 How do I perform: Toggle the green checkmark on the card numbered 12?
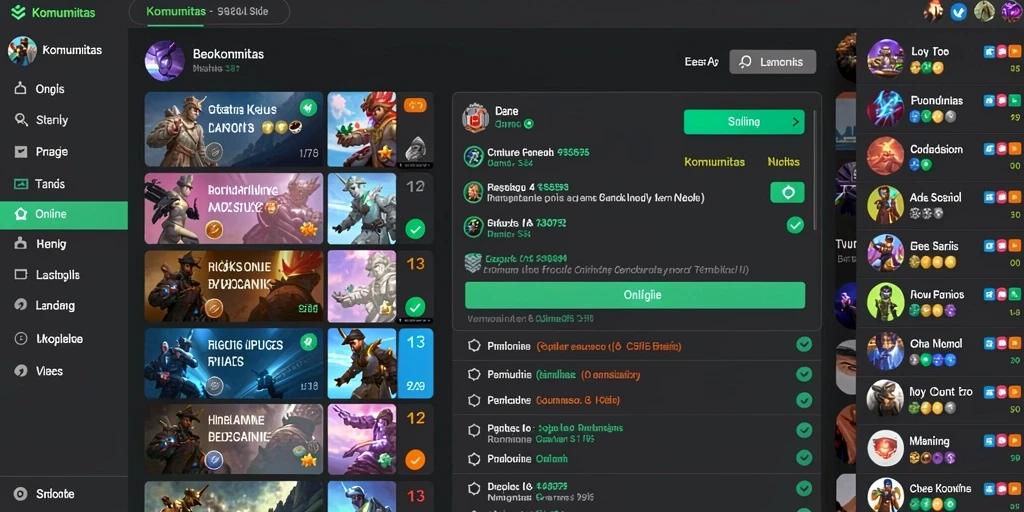[415, 229]
